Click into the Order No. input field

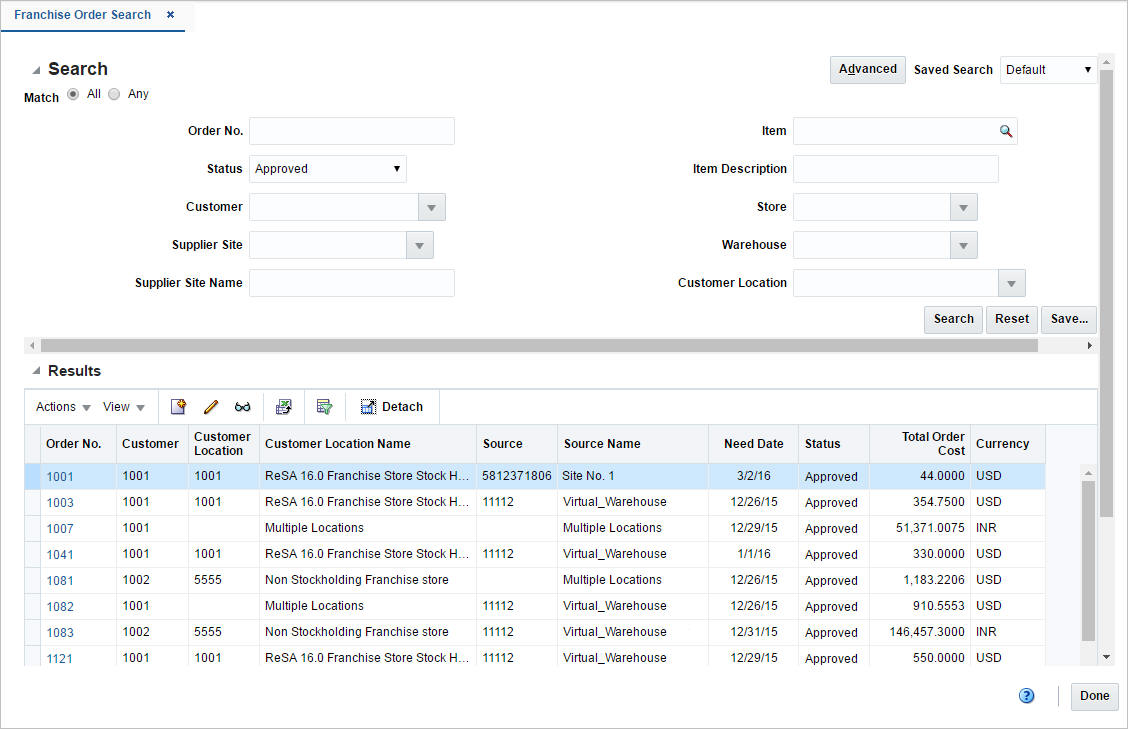pyautogui.click(x=352, y=131)
